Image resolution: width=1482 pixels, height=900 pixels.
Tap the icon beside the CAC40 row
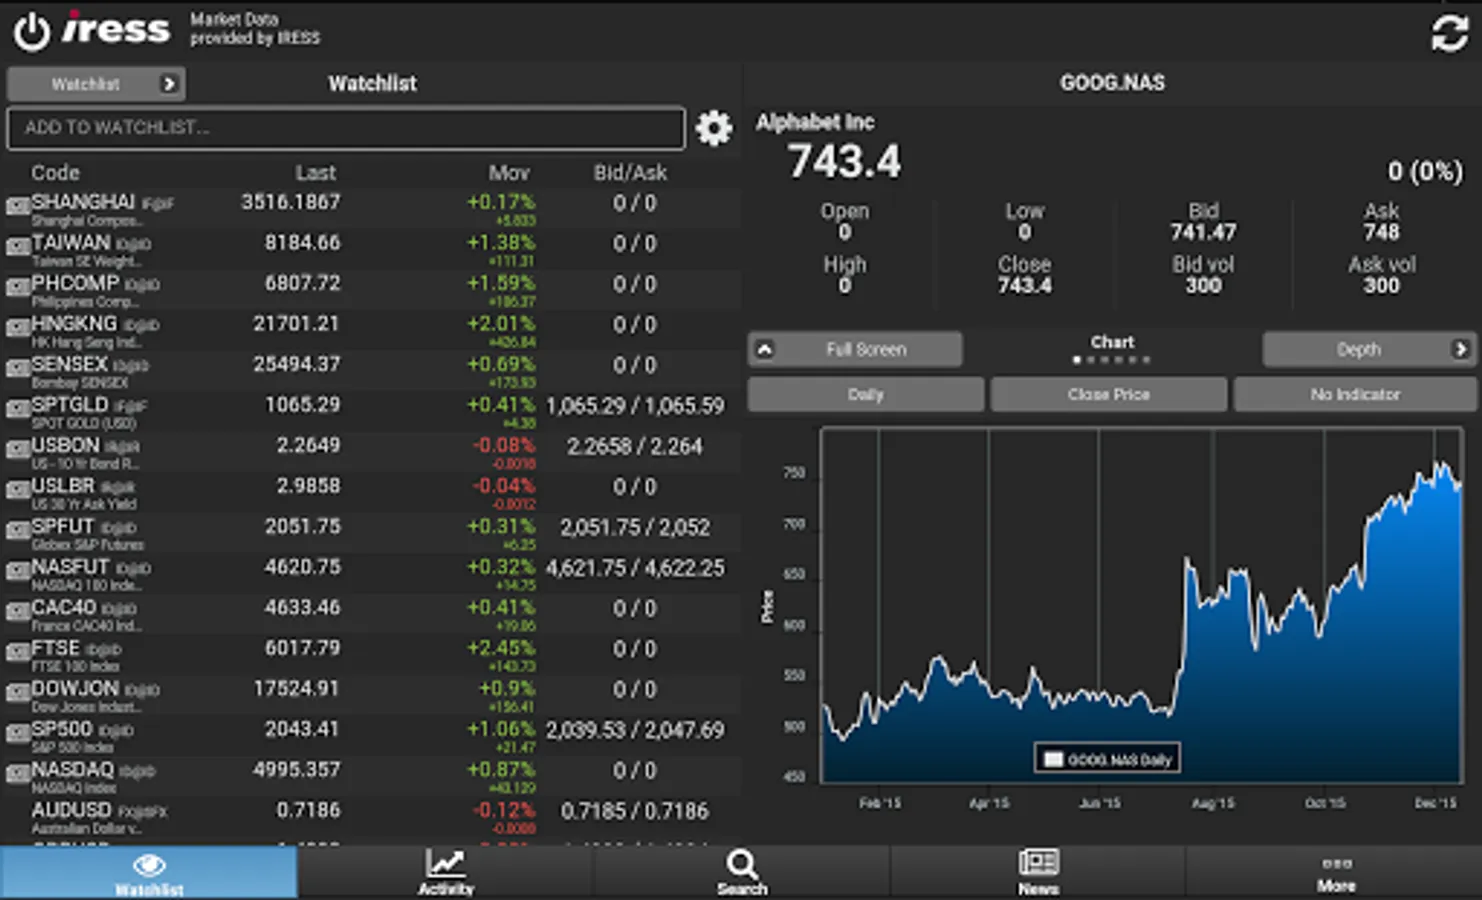(17, 611)
